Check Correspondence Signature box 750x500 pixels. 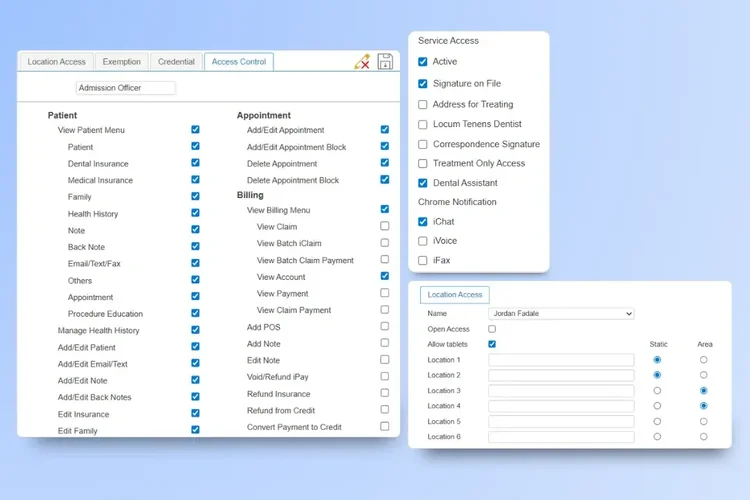(422, 144)
